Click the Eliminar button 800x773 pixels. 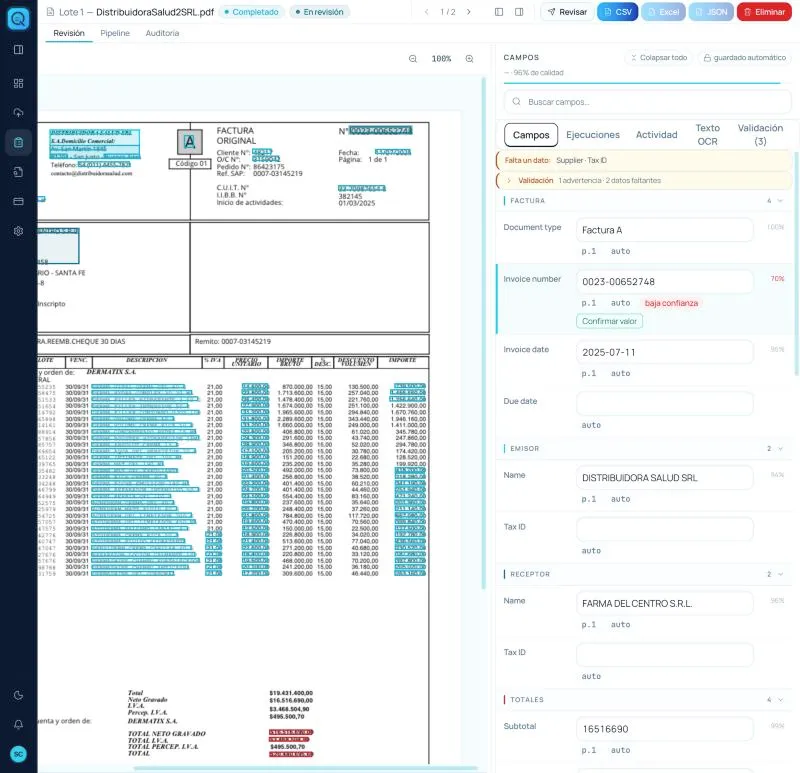point(764,12)
